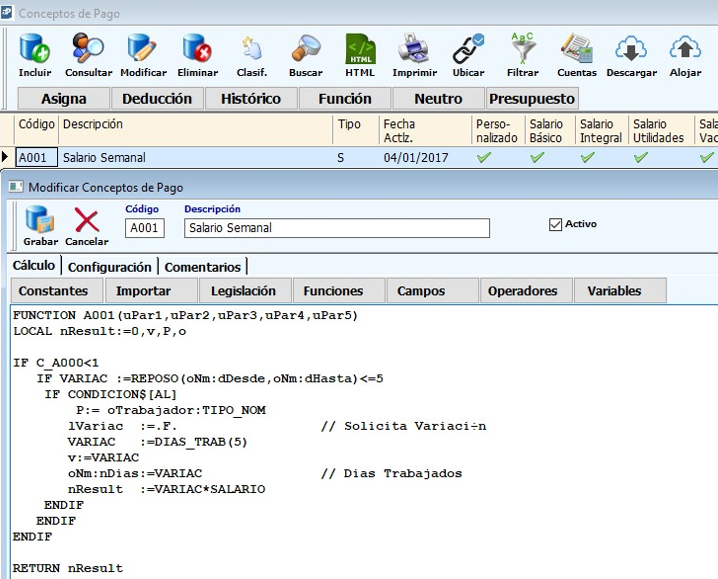Click the Eliminar delete icon
Image resolution: width=718 pixels, height=579 pixels.
point(197,50)
